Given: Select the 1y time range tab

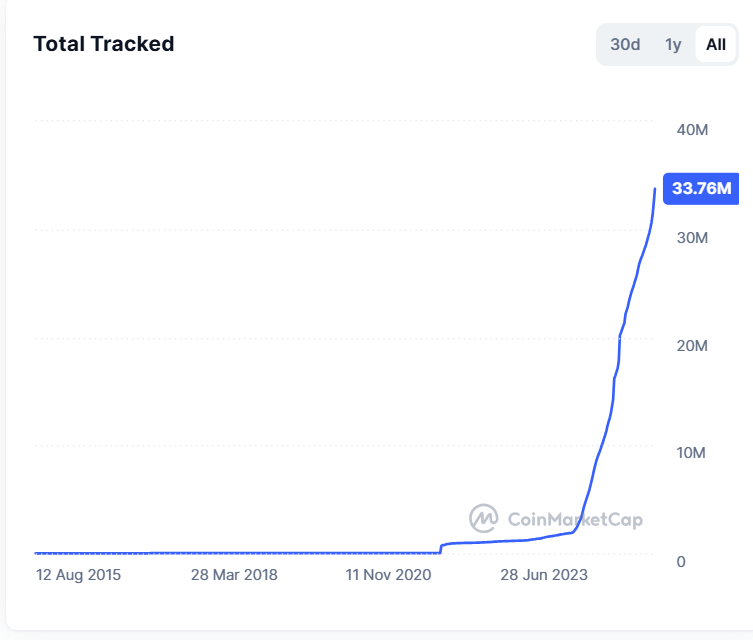Looking at the screenshot, I should point(673,45).
